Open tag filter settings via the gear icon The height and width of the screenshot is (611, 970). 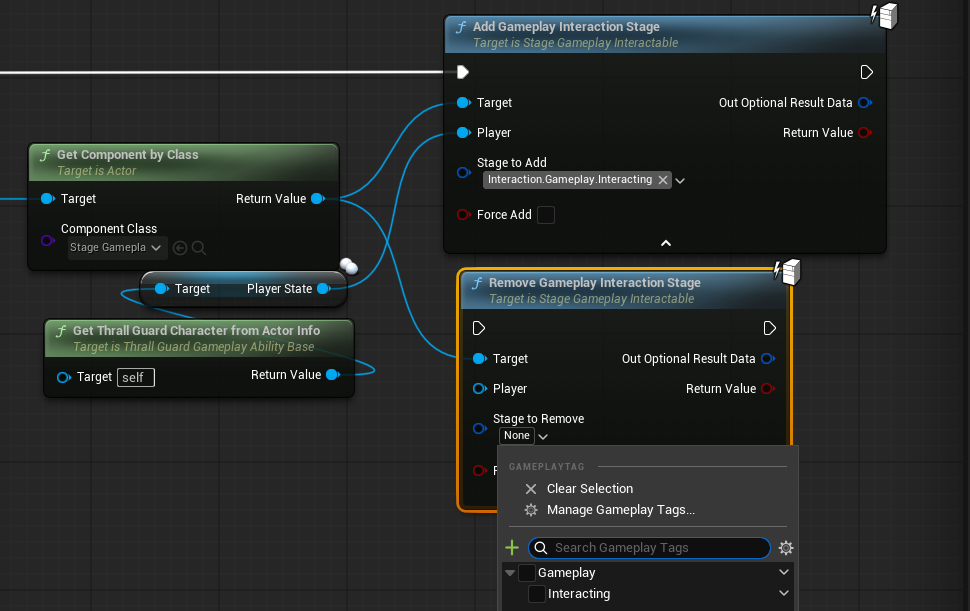tap(786, 547)
